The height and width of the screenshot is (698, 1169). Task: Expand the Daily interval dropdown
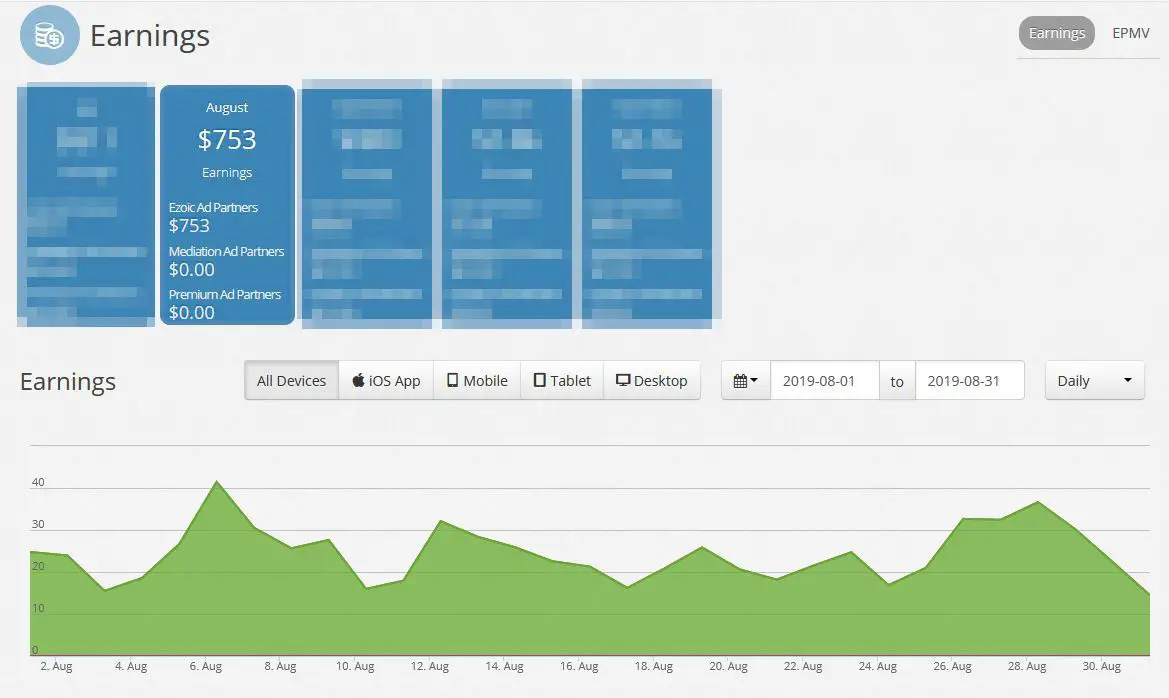1094,380
